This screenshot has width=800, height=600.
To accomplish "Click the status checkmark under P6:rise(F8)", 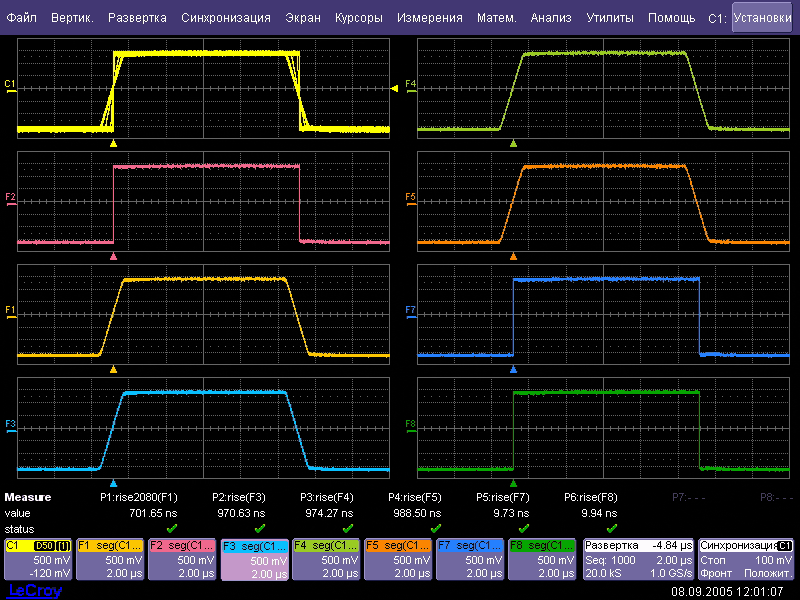I will pyautogui.click(x=611, y=527).
